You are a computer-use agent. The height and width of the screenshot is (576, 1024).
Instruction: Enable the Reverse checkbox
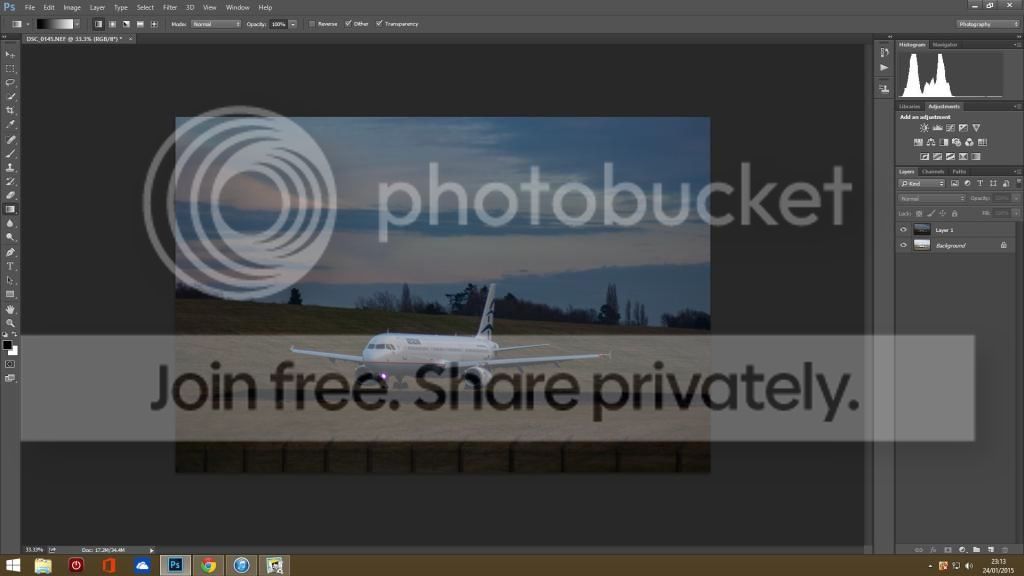click(x=312, y=23)
